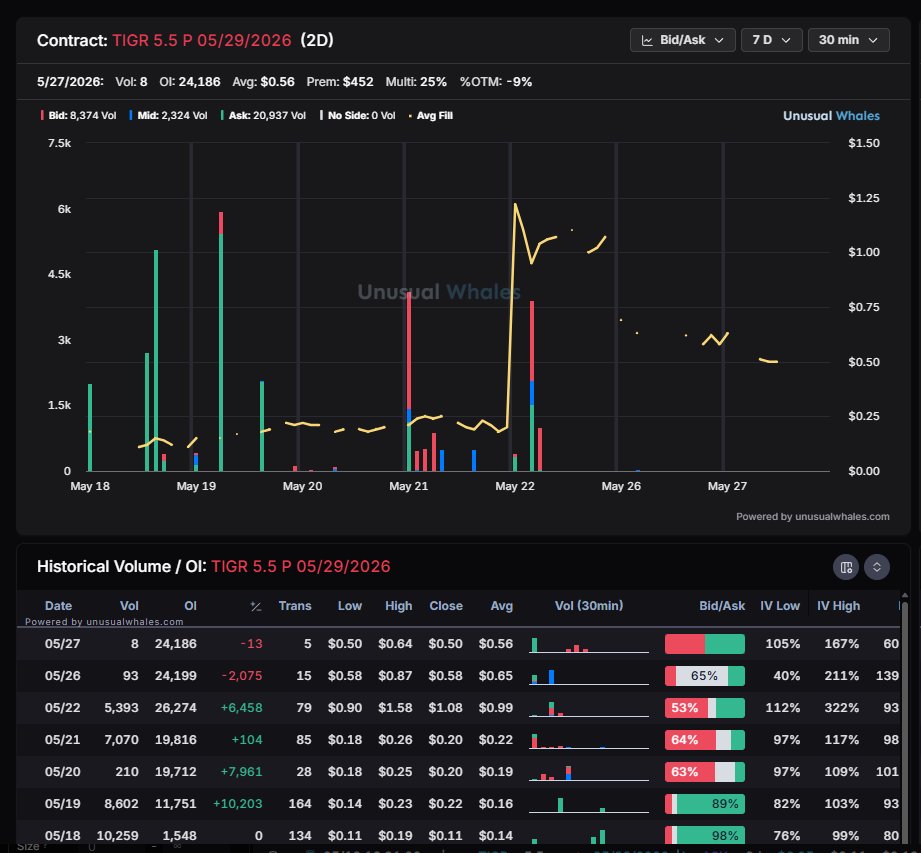The width and height of the screenshot is (921, 853).
Task: Select the 05/27 table row date
Action: point(62,644)
